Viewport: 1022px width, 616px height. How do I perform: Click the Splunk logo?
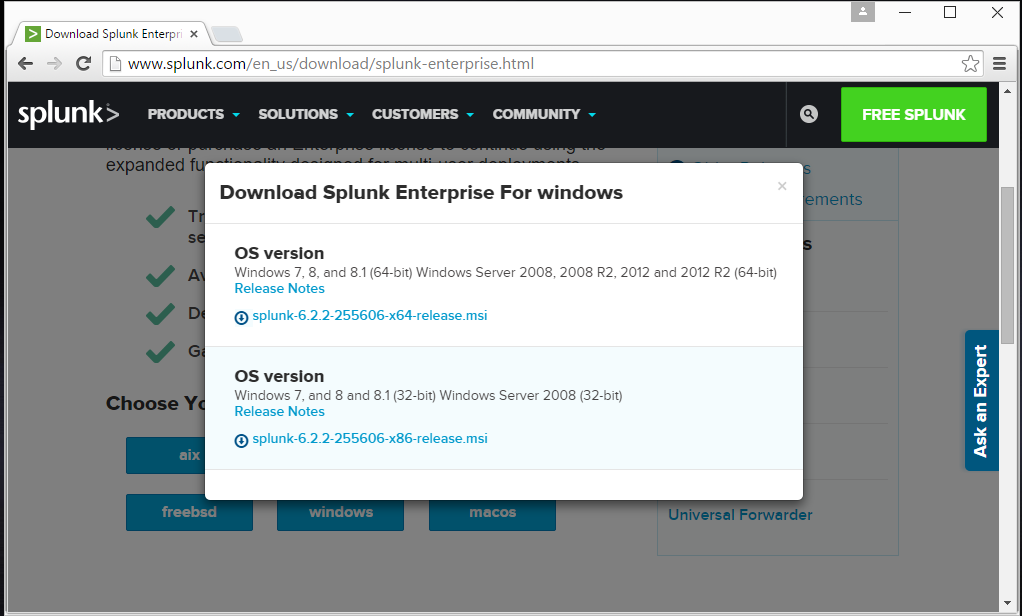coord(68,114)
